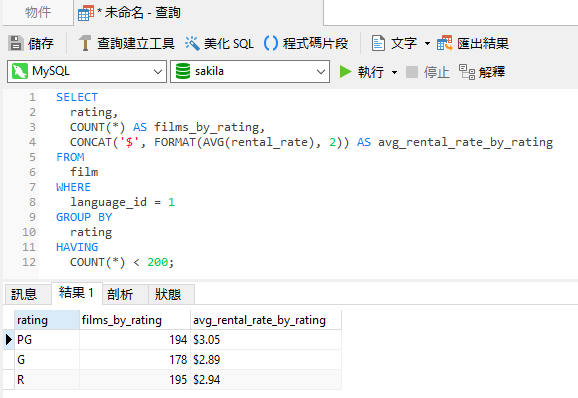Click the FROM keyword in the editor

[x=70, y=157]
